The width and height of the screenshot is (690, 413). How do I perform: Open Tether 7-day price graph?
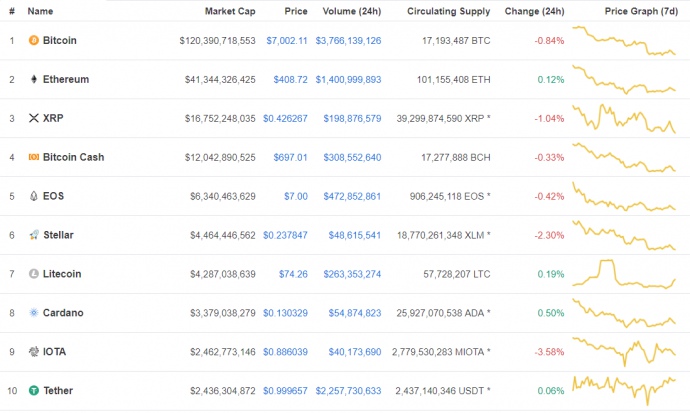pos(624,391)
